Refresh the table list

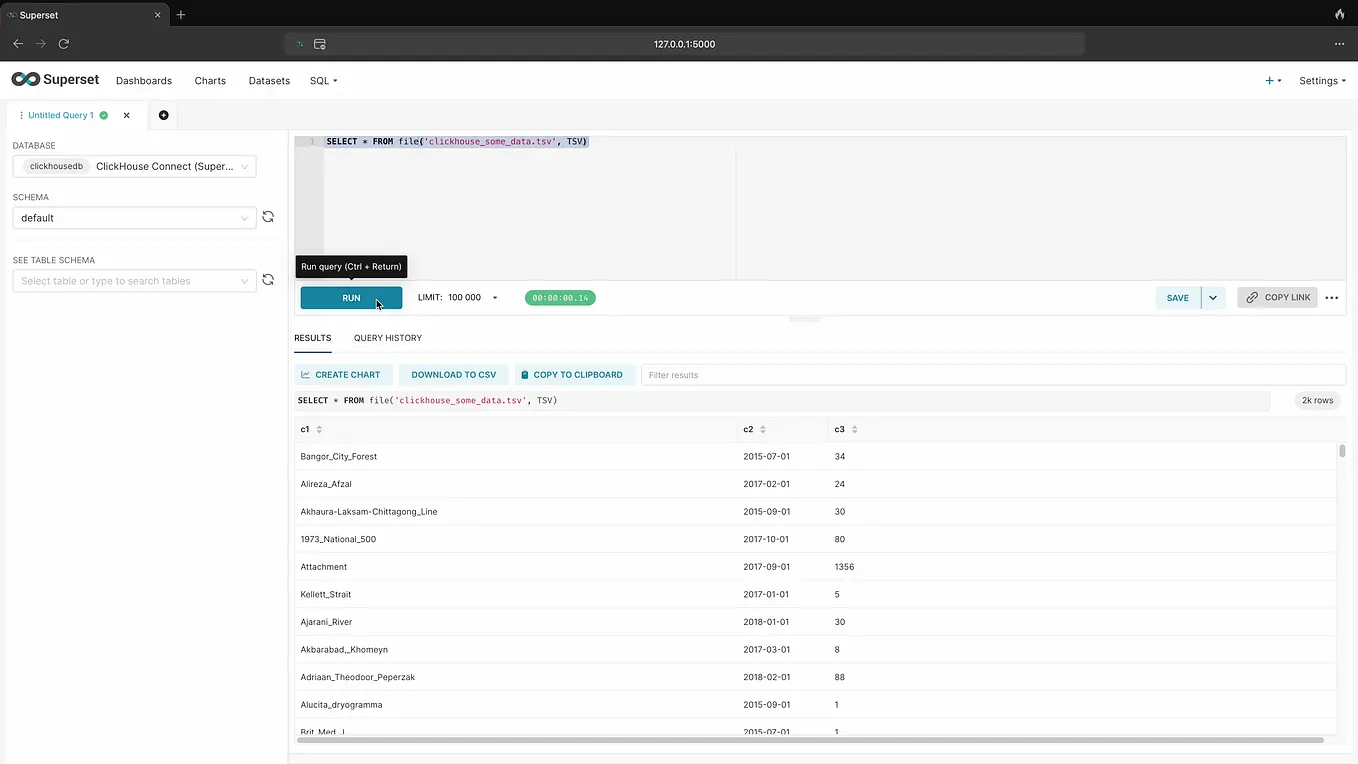pos(268,280)
